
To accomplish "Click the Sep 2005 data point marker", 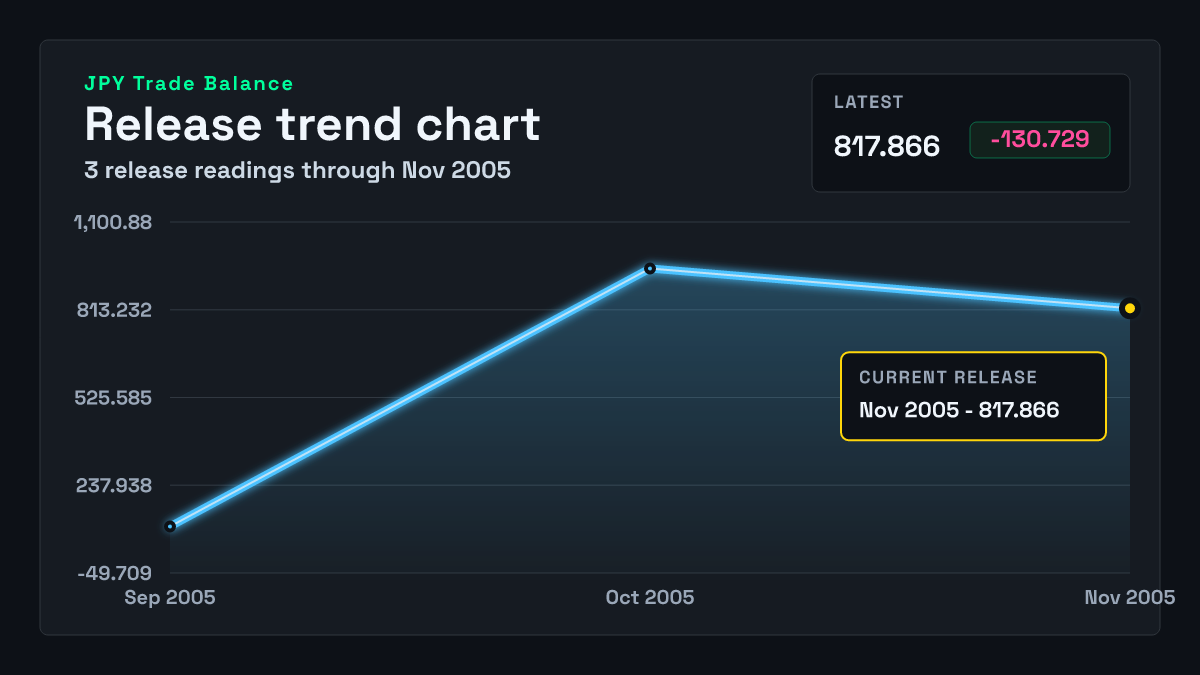I will pyautogui.click(x=170, y=526).
